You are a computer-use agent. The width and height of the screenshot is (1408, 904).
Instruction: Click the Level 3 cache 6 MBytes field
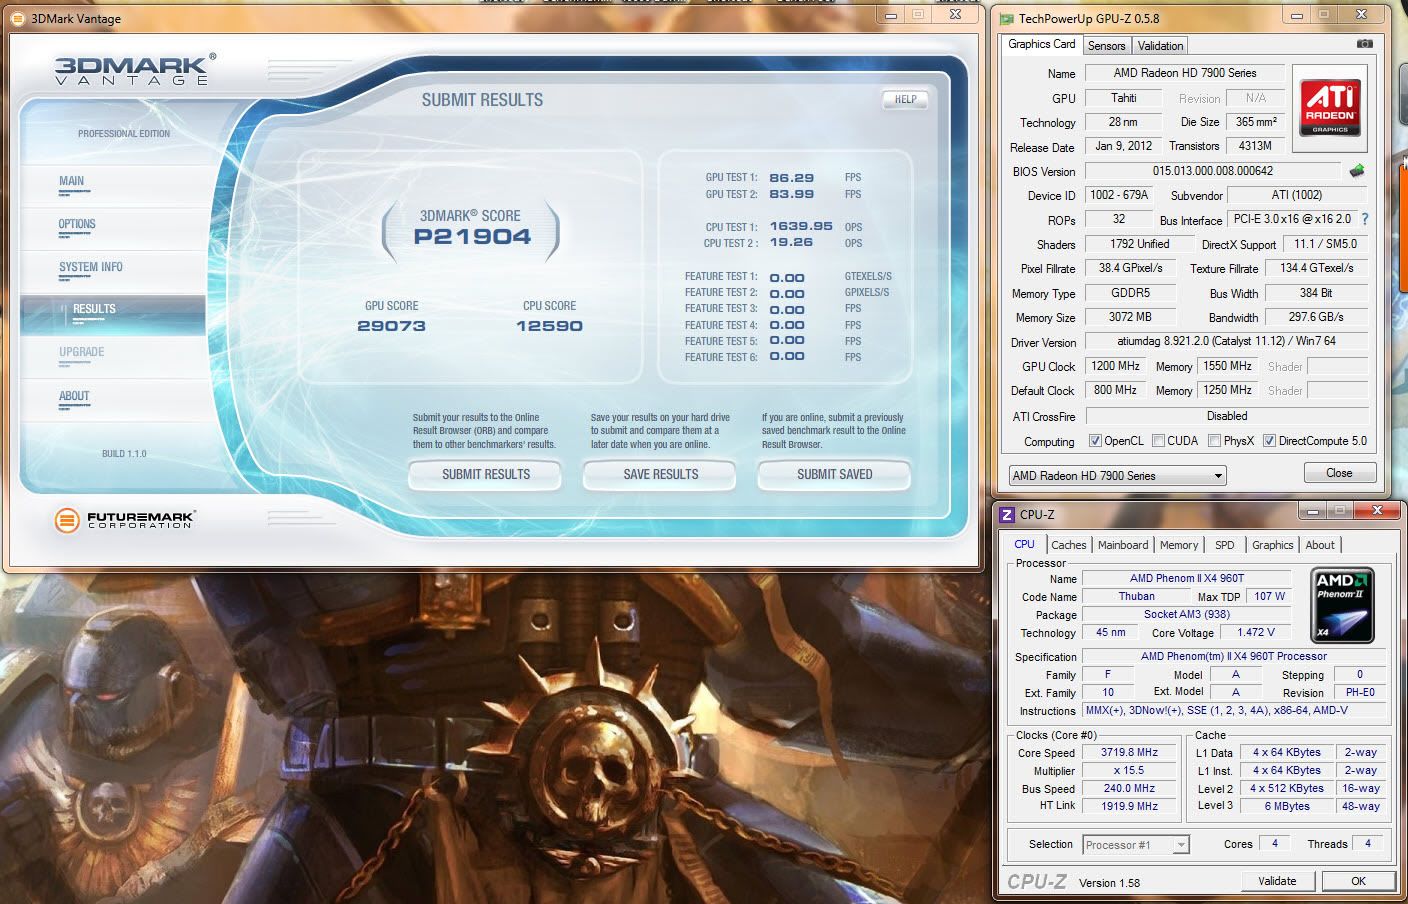(1286, 806)
